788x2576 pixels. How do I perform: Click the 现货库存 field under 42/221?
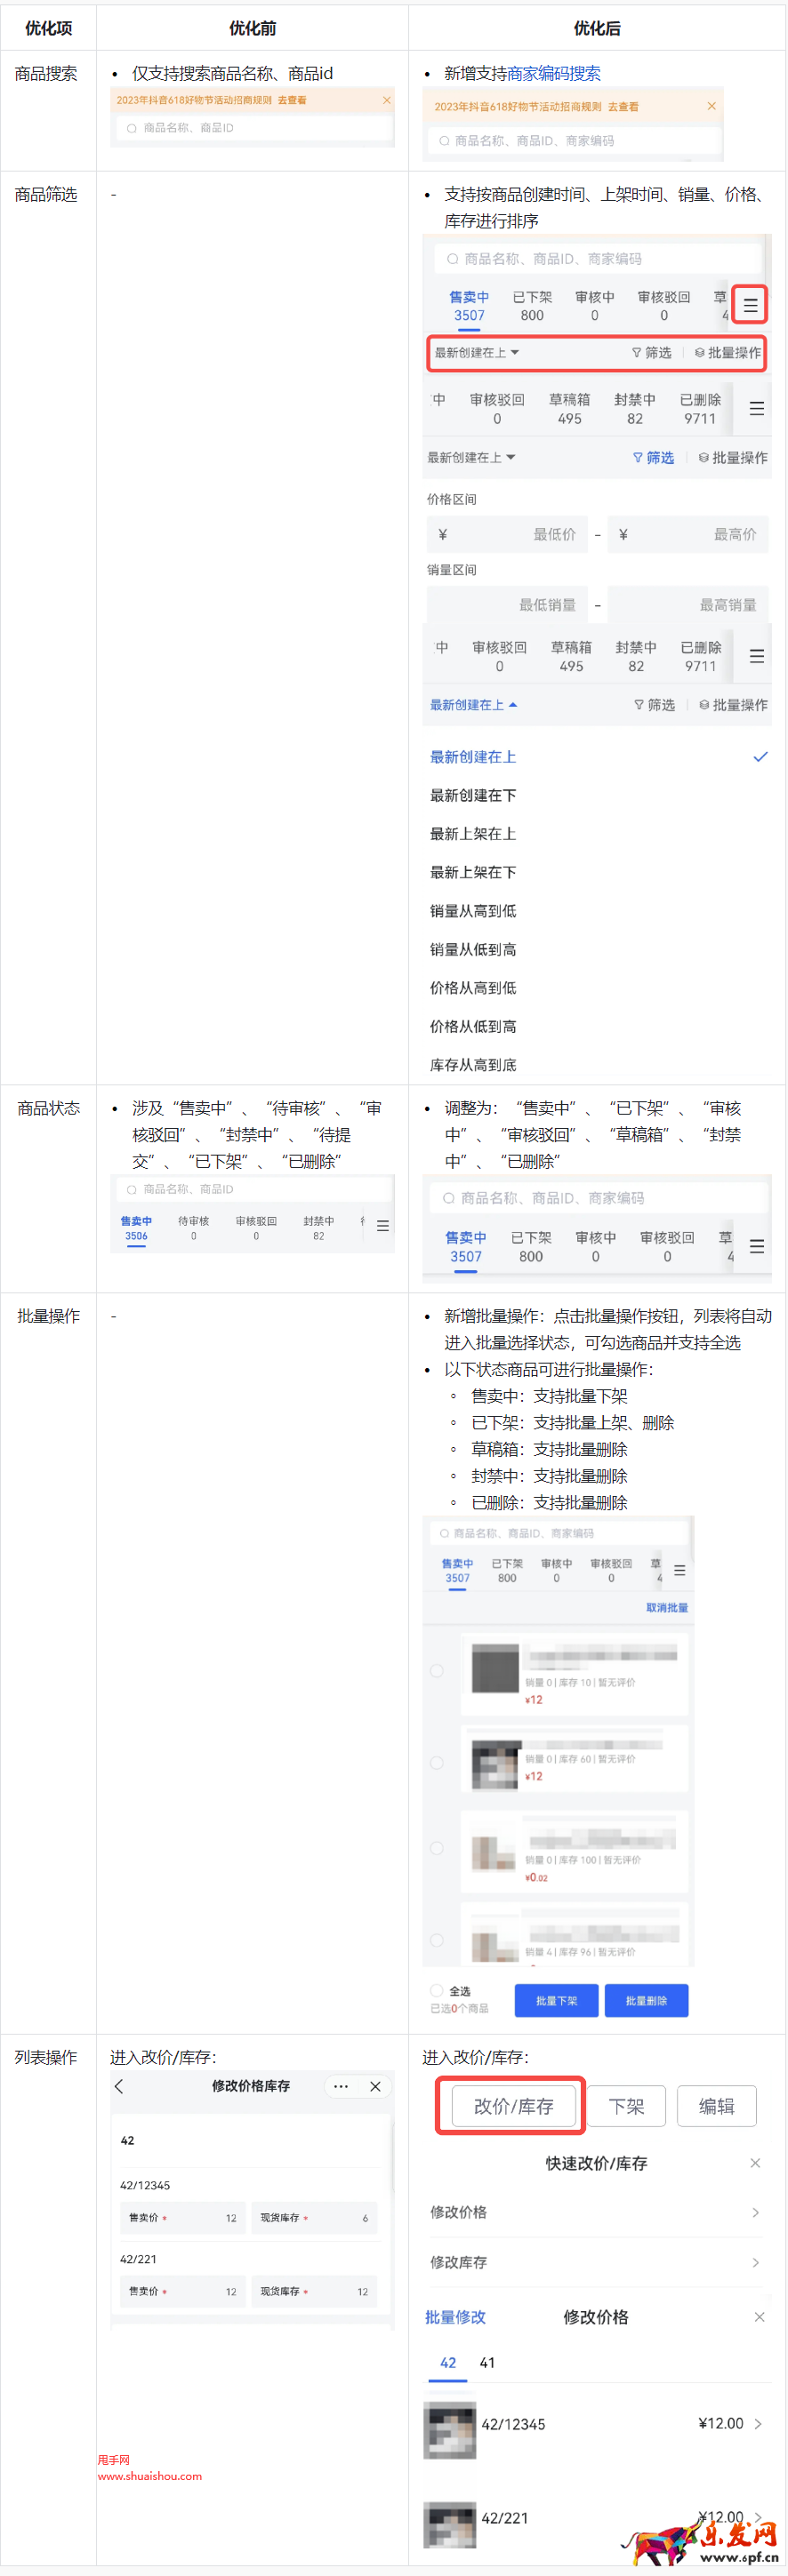pos(314,2291)
